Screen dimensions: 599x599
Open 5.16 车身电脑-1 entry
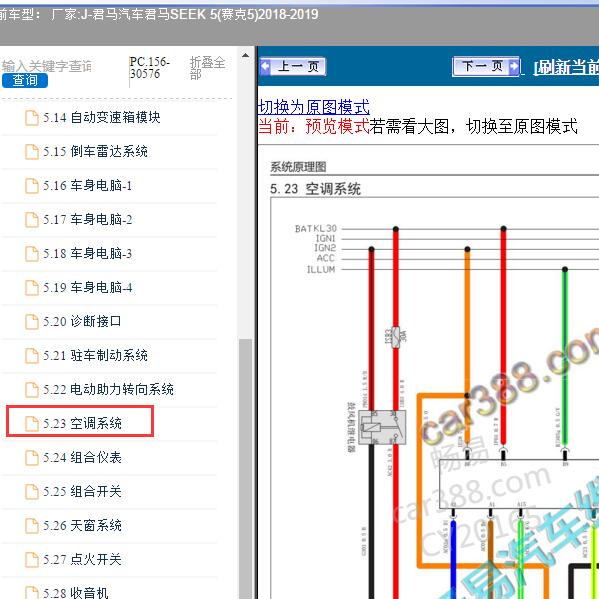click(87, 186)
